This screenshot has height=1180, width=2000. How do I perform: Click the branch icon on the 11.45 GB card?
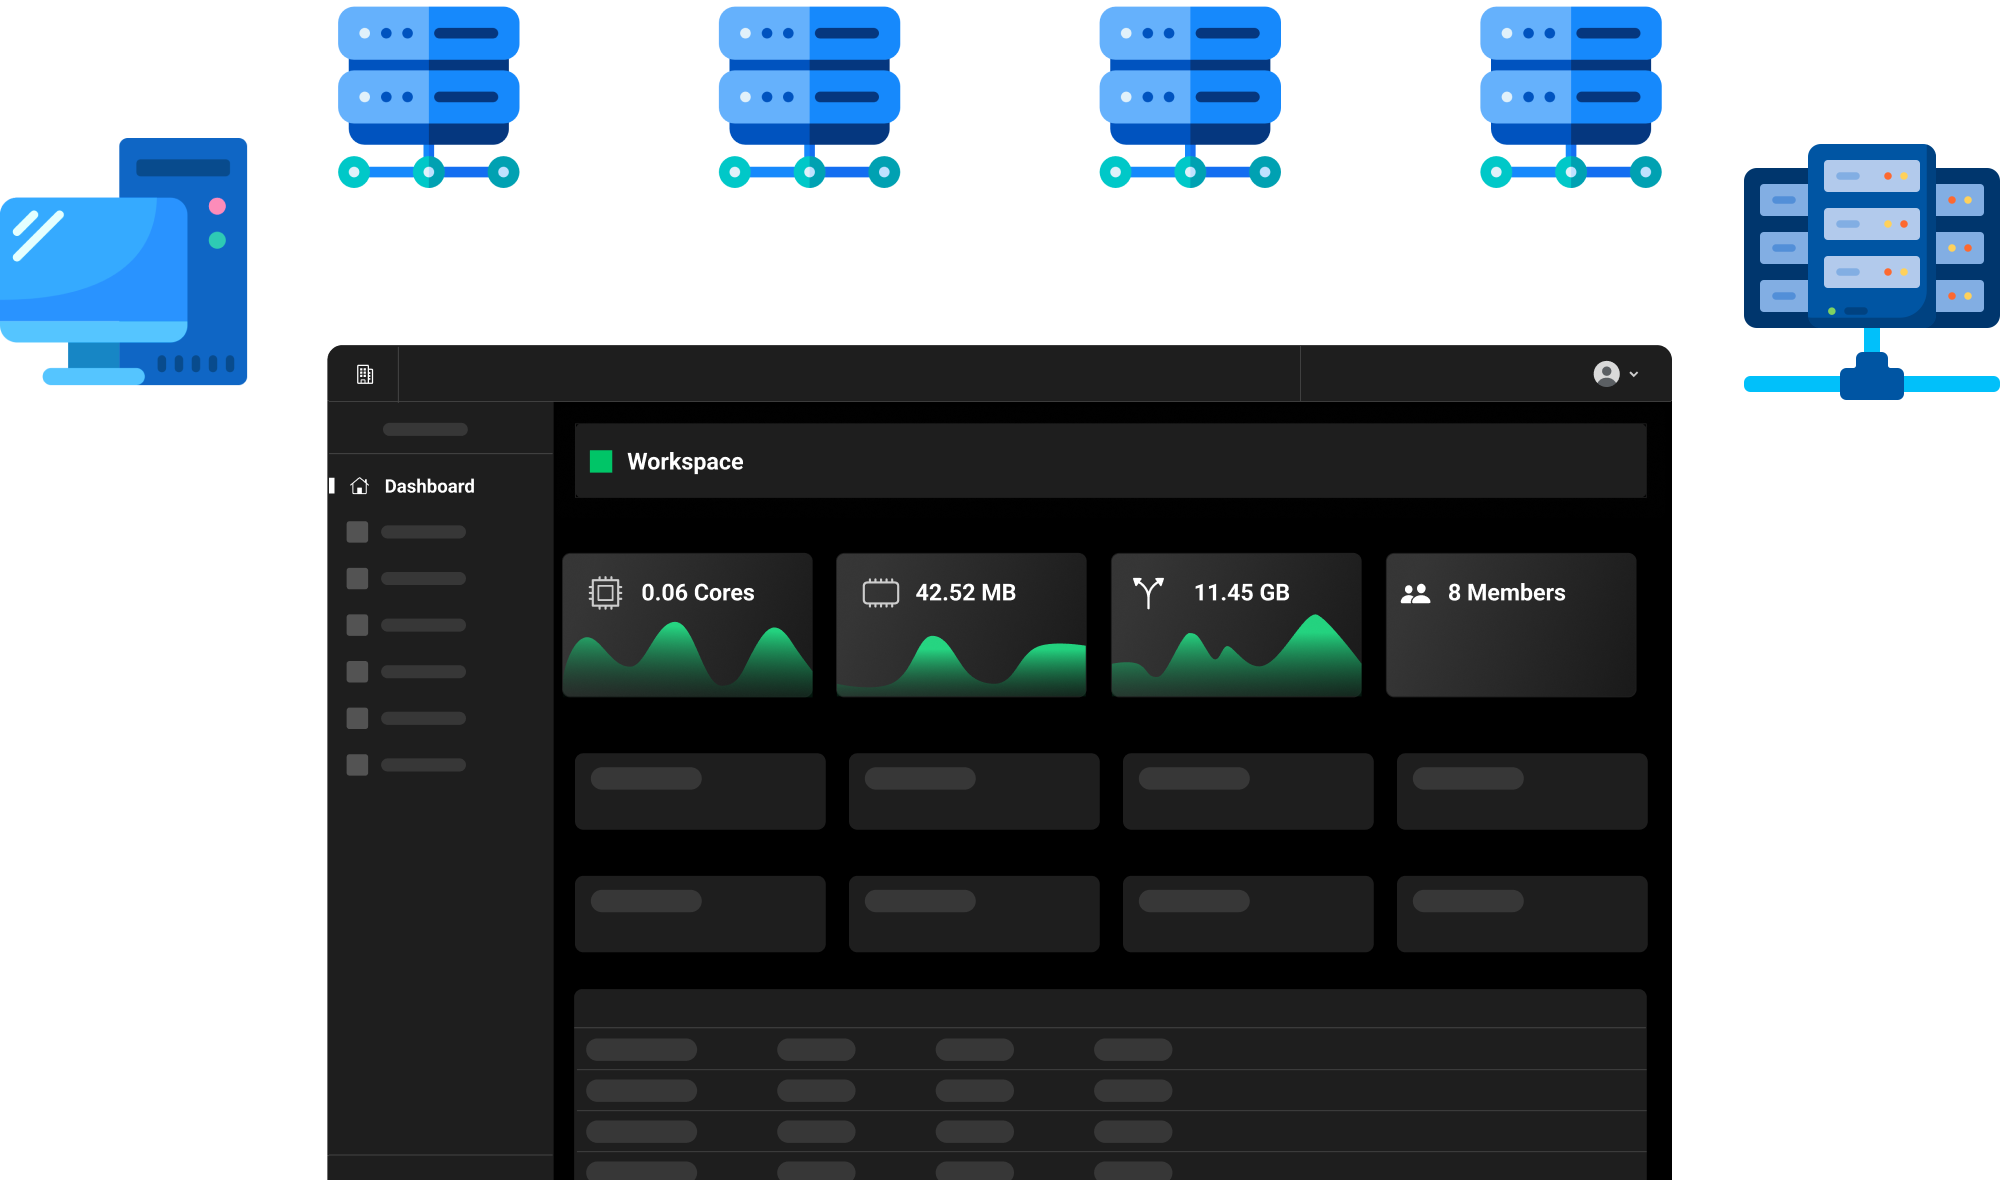coord(1148,592)
